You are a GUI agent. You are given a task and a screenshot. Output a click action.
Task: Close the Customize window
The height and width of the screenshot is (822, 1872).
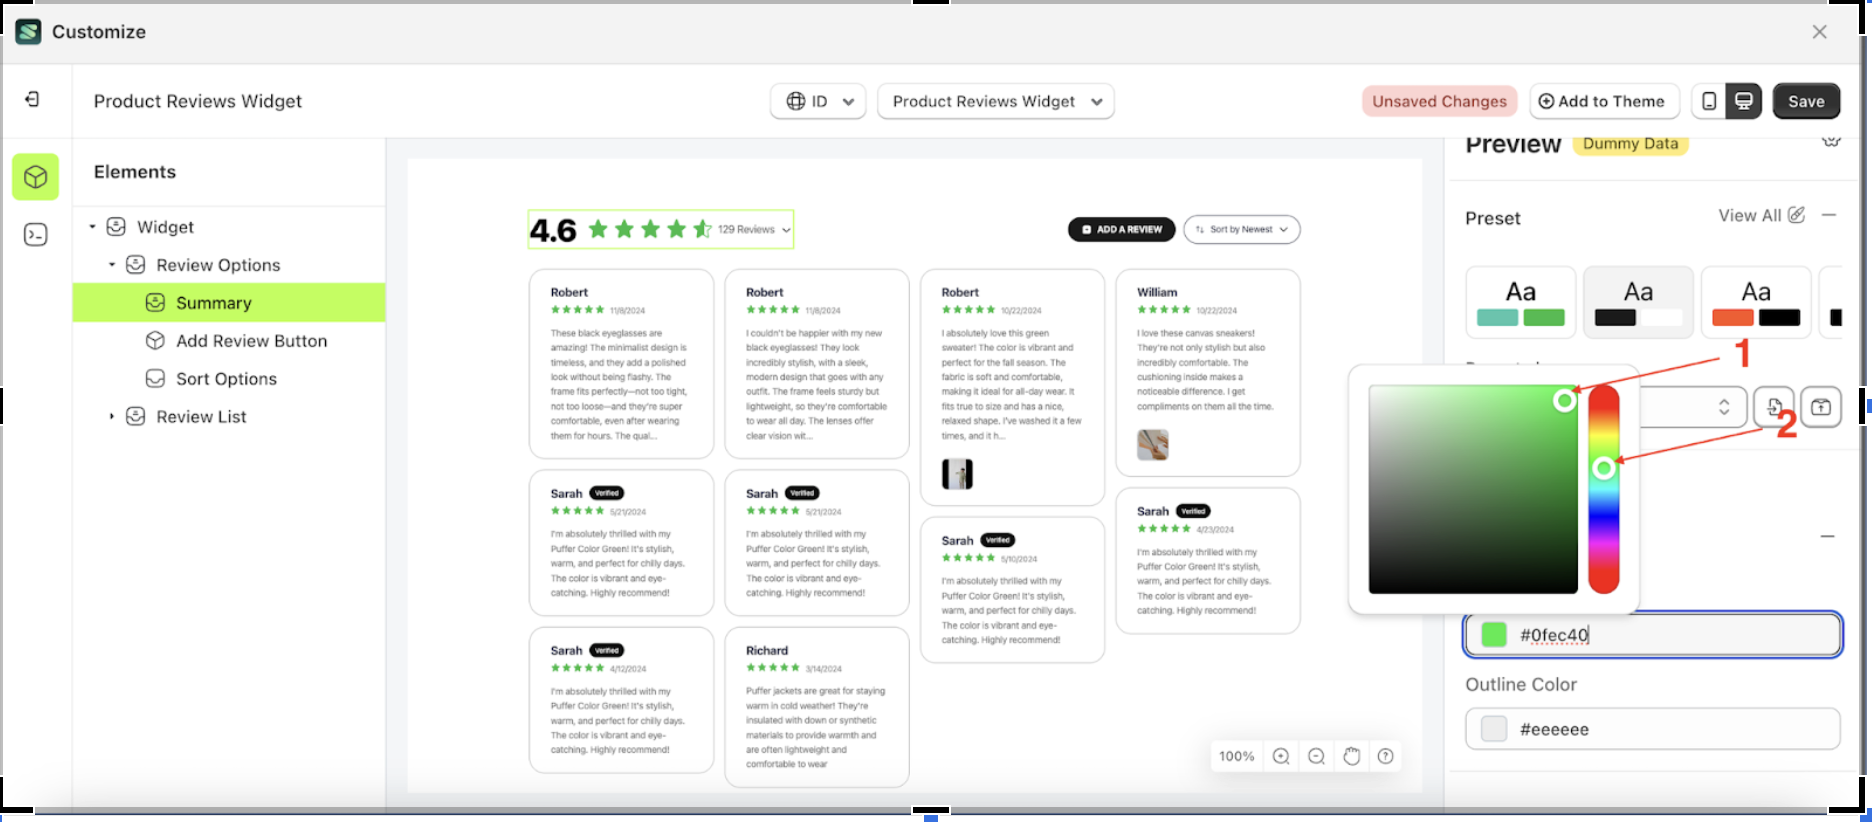[1820, 32]
